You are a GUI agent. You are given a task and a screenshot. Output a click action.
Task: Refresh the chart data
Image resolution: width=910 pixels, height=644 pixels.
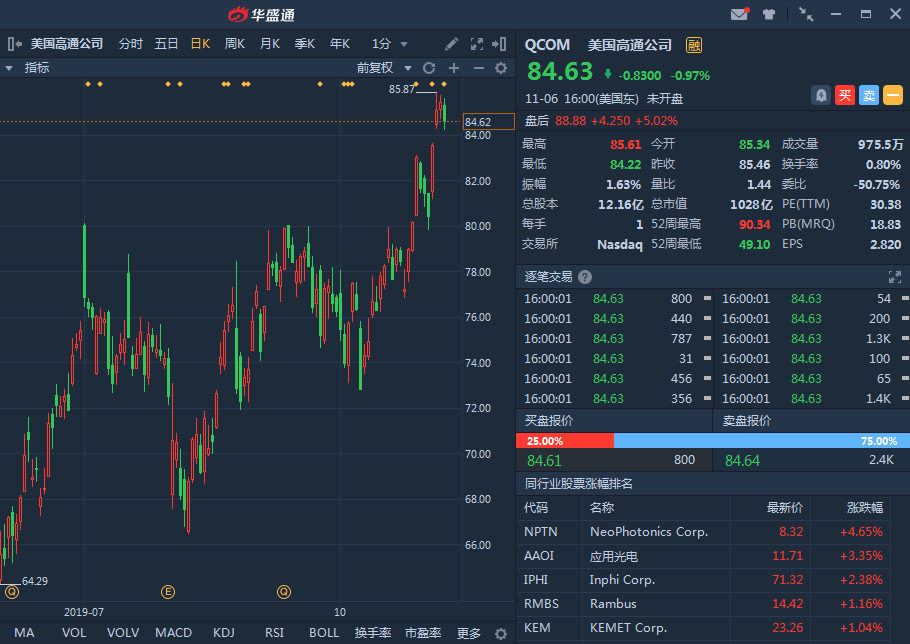tap(429, 68)
